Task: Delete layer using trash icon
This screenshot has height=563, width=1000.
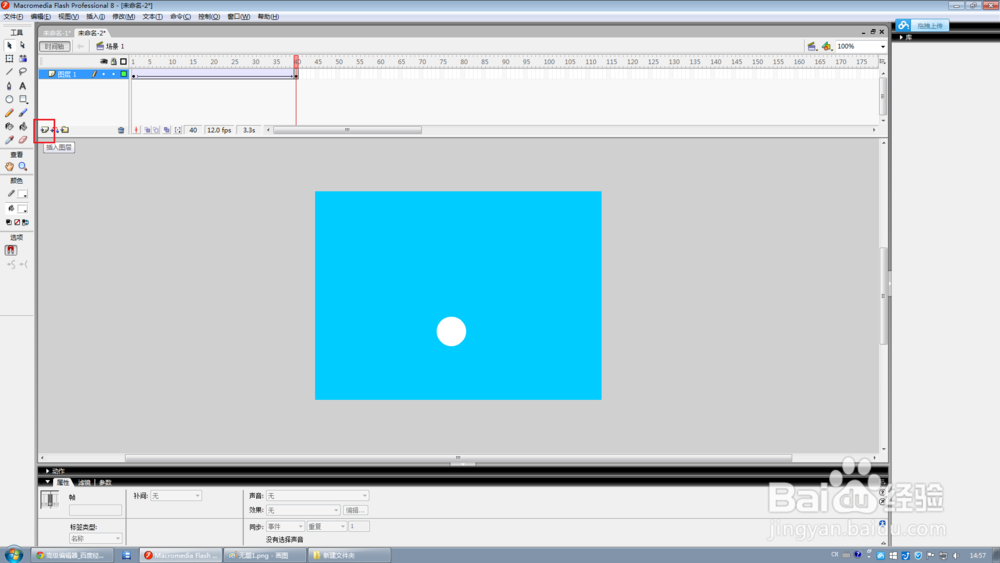Action: coord(121,130)
